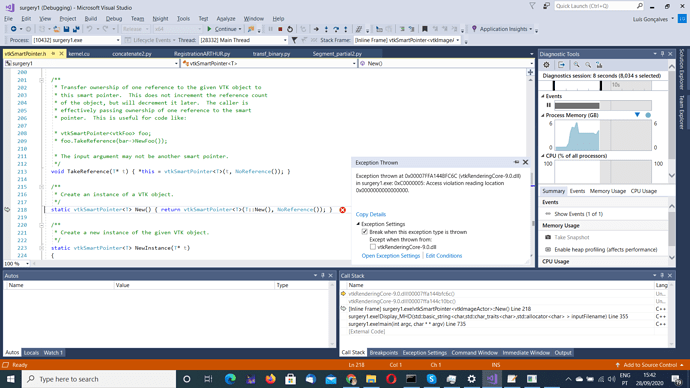
Task: Collapse the Exception Settings section
Action: click(x=358, y=224)
